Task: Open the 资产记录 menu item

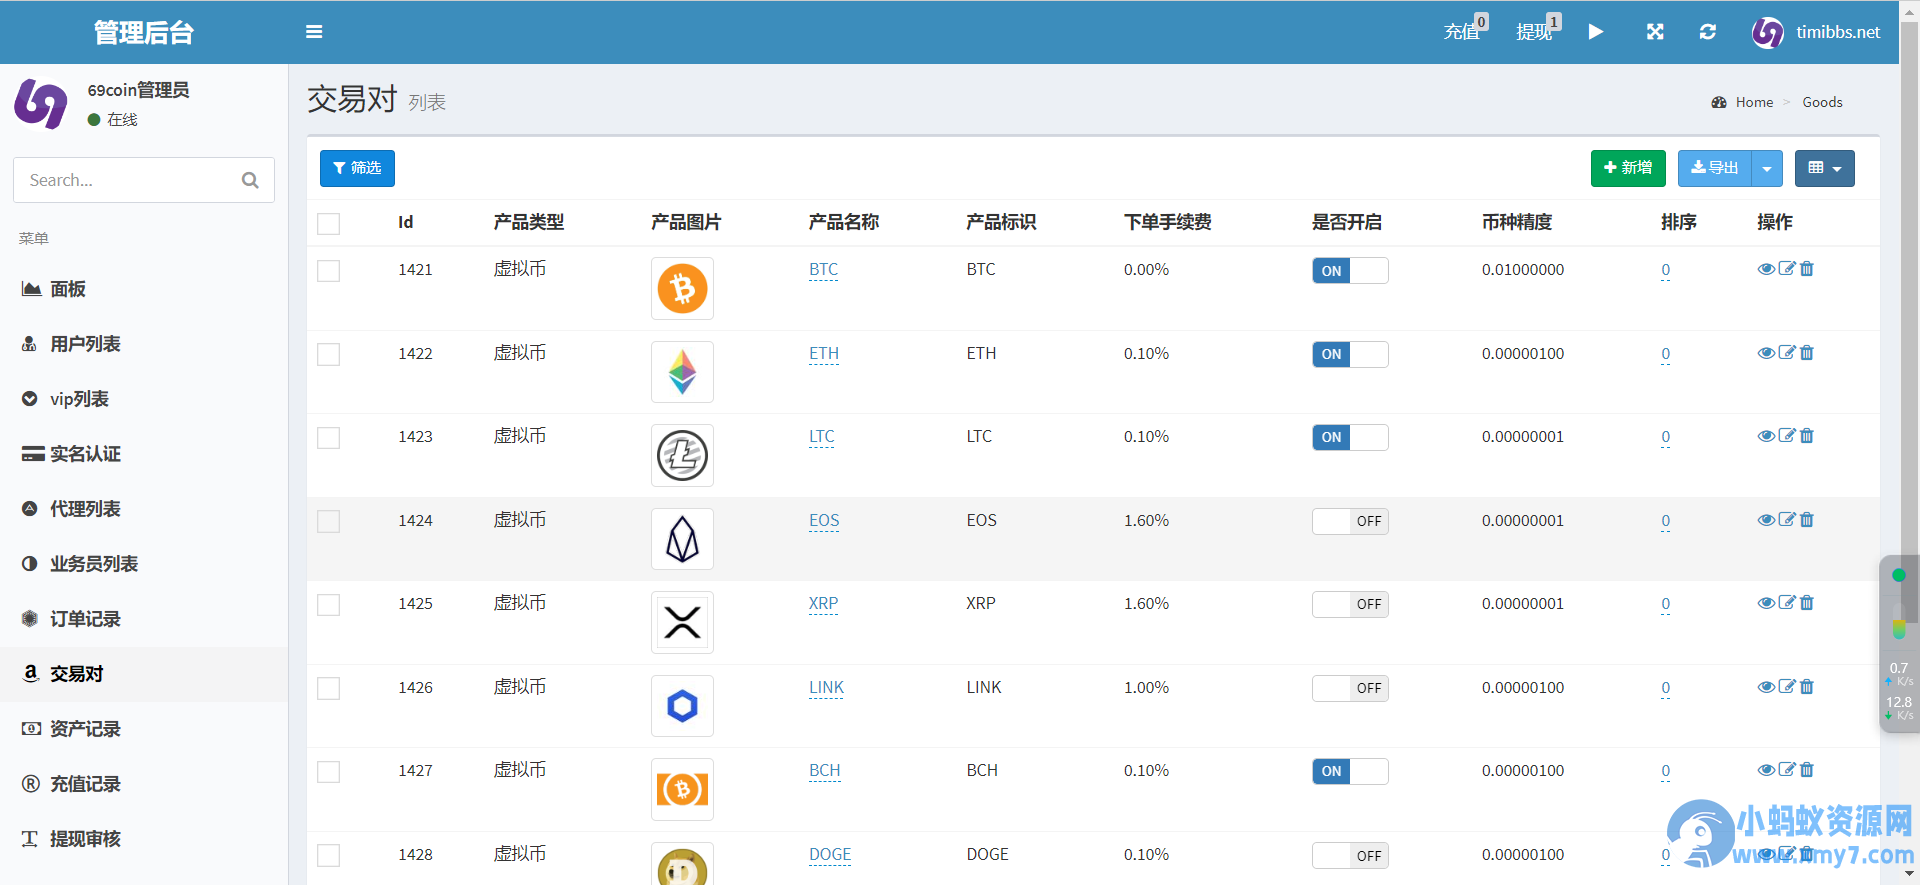Action: click(144, 729)
